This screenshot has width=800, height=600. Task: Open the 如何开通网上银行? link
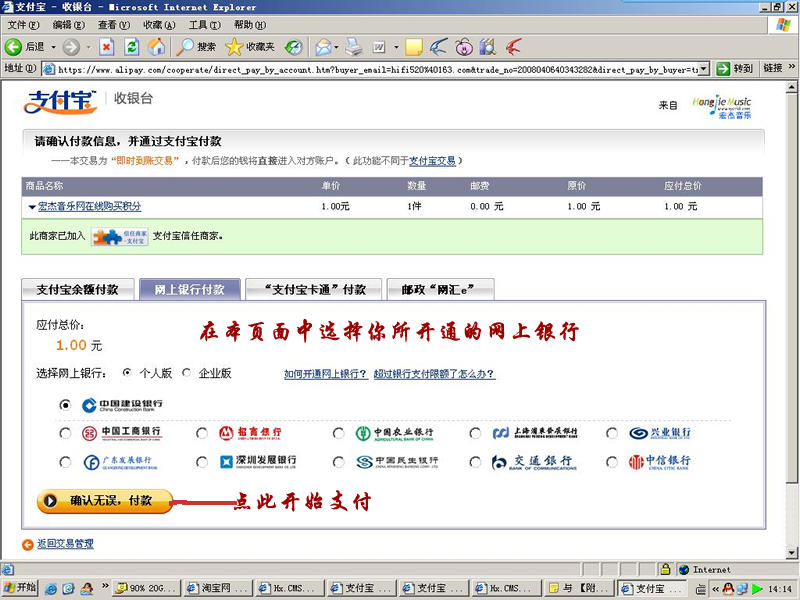[326, 373]
